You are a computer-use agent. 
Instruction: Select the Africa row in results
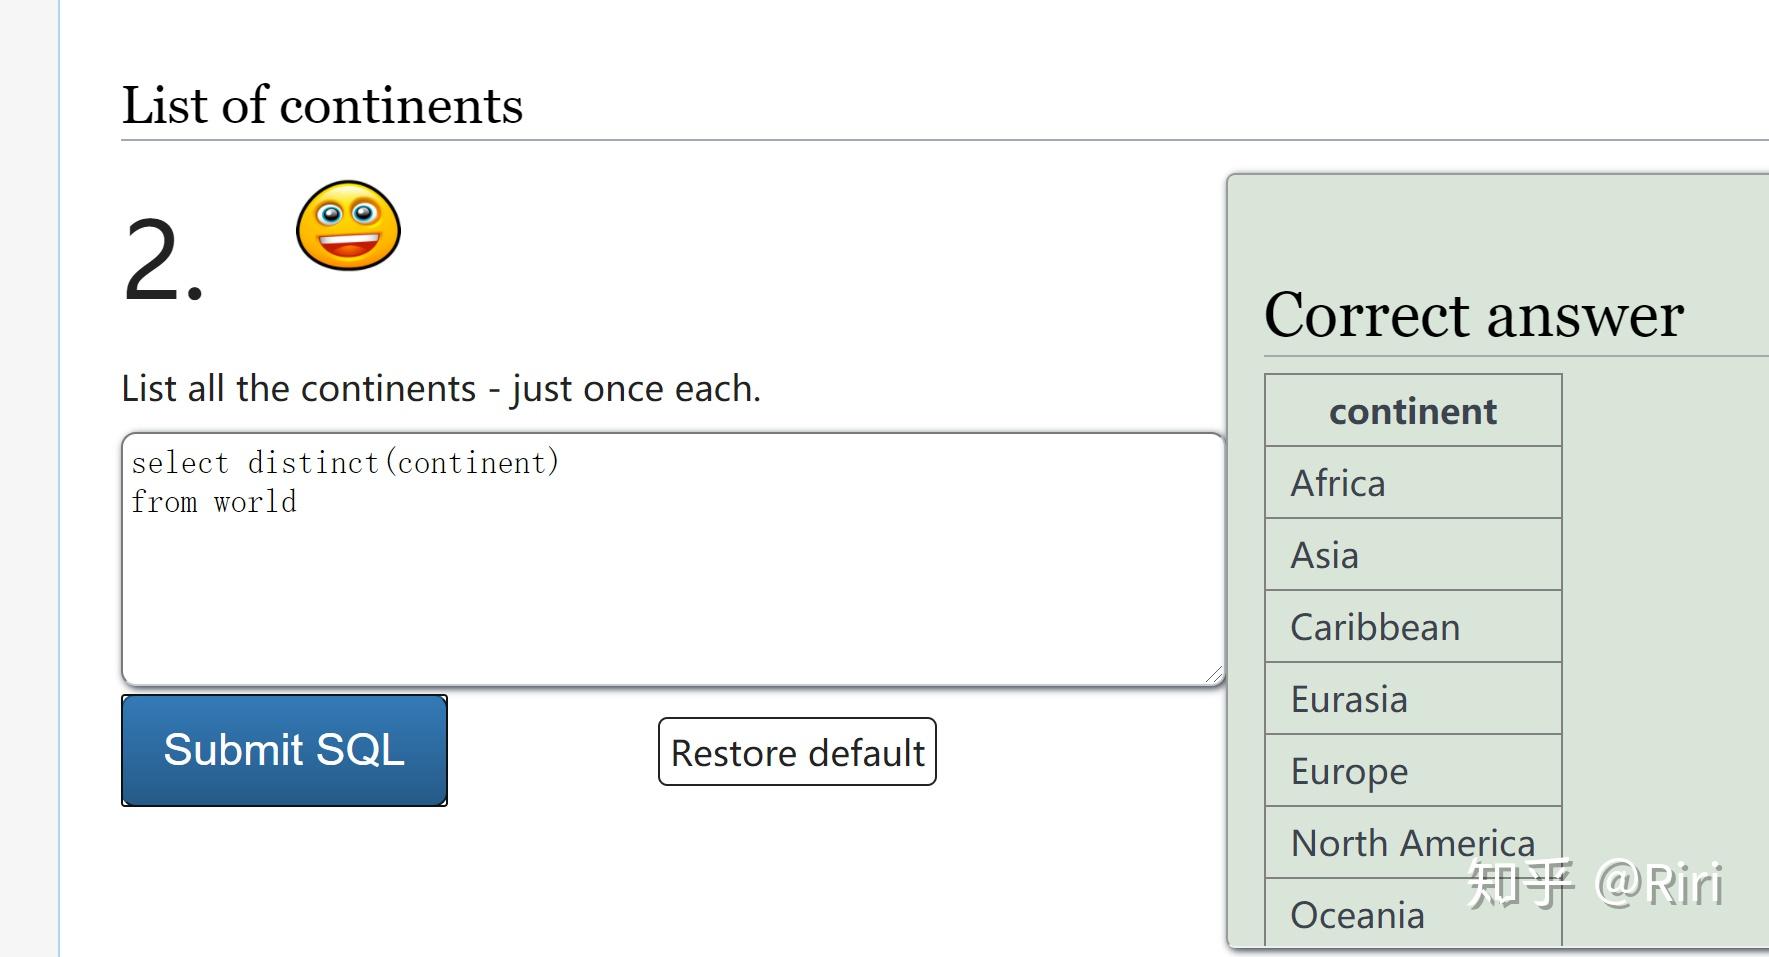tap(1412, 483)
